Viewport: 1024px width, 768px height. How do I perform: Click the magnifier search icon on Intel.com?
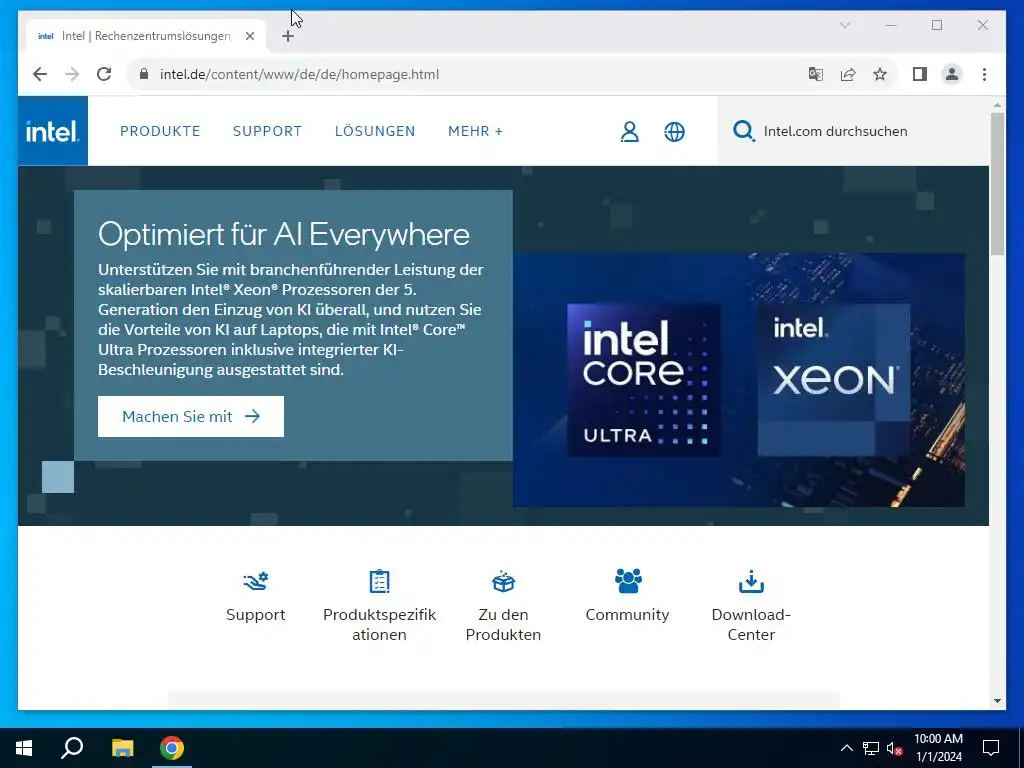point(743,131)
